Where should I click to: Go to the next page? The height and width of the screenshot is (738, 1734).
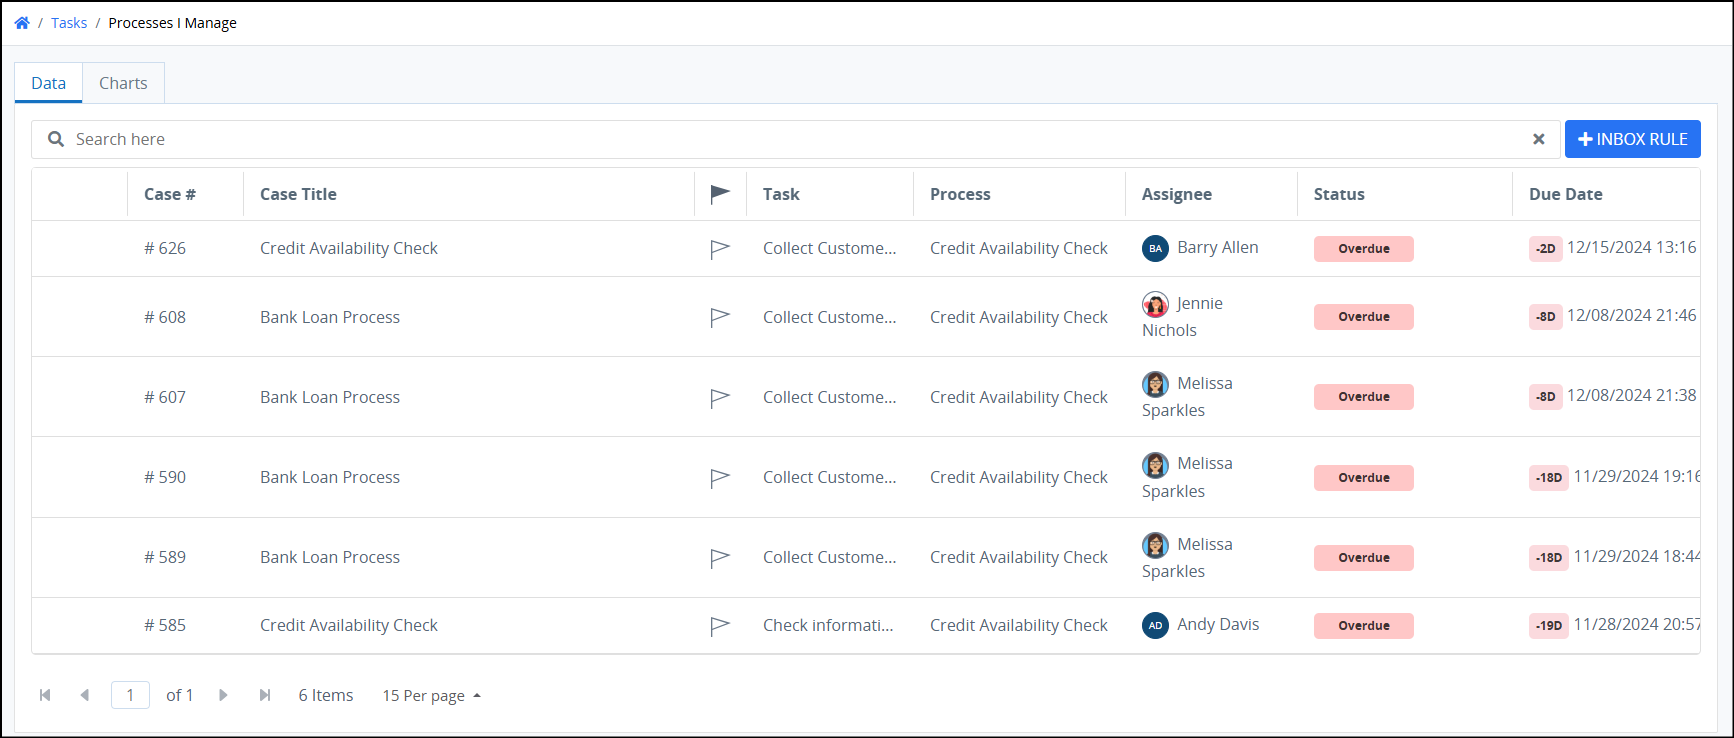coord(223,695)
